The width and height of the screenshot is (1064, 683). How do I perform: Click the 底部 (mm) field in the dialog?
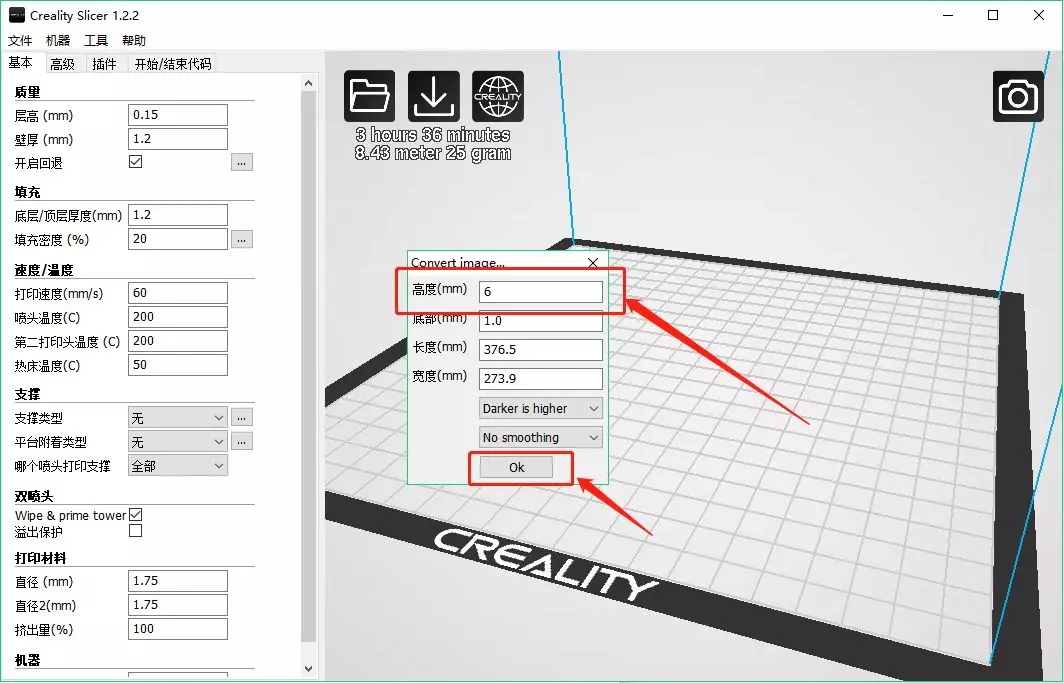click(x=541, y=321)
